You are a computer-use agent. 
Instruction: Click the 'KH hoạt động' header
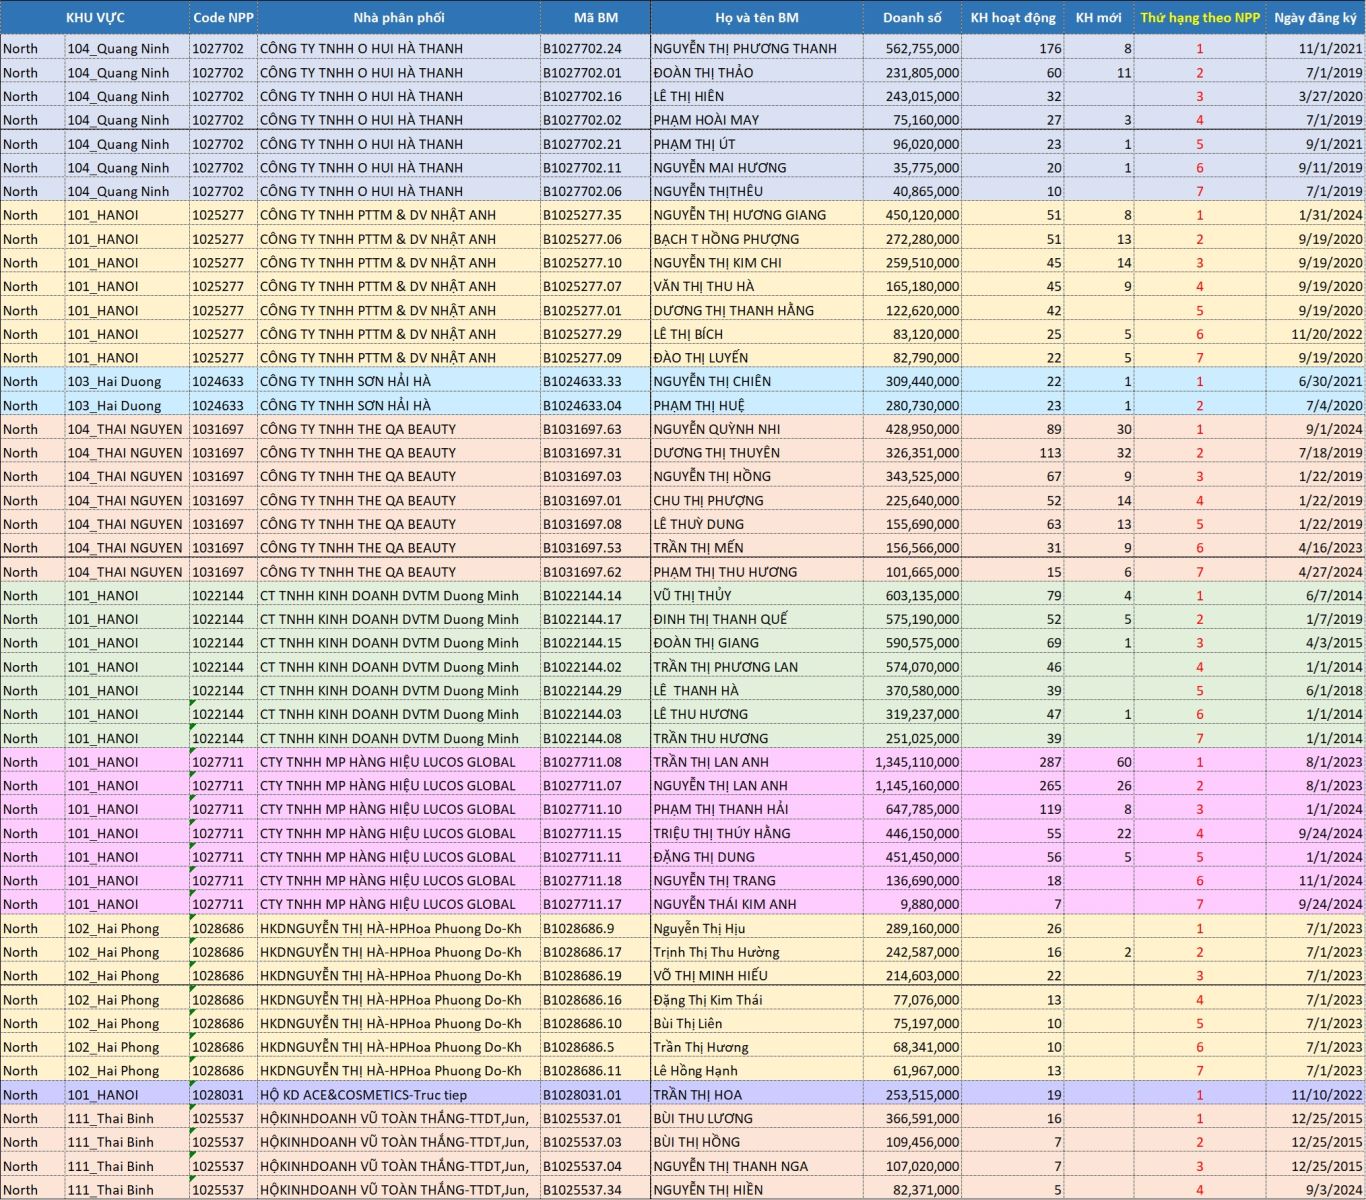tap(1013, 17)
